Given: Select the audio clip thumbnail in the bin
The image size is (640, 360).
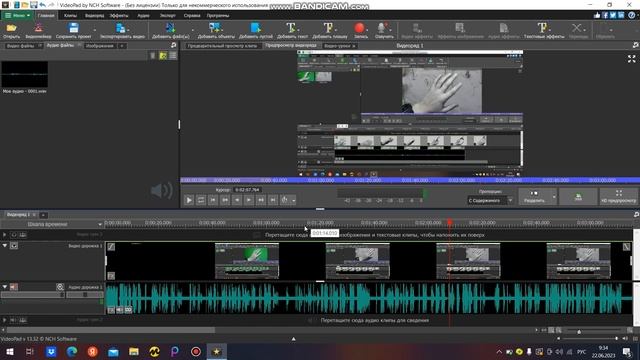Looking at the screenshot, I should pos(24,74).
